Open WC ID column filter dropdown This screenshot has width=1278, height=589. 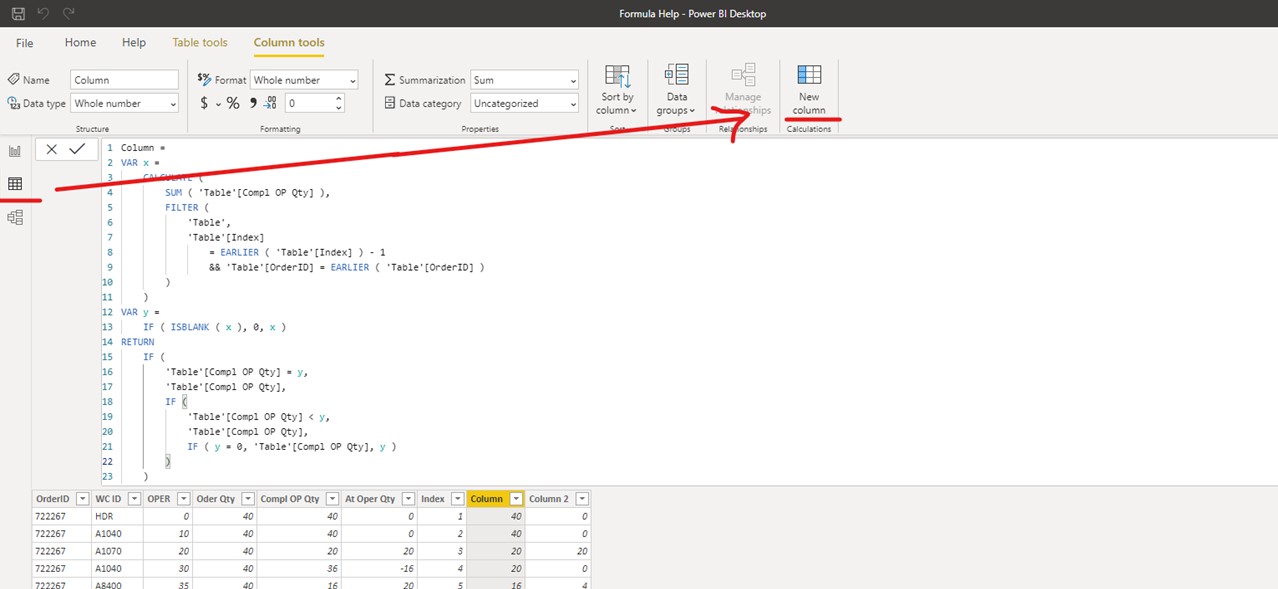coord(133,498)
